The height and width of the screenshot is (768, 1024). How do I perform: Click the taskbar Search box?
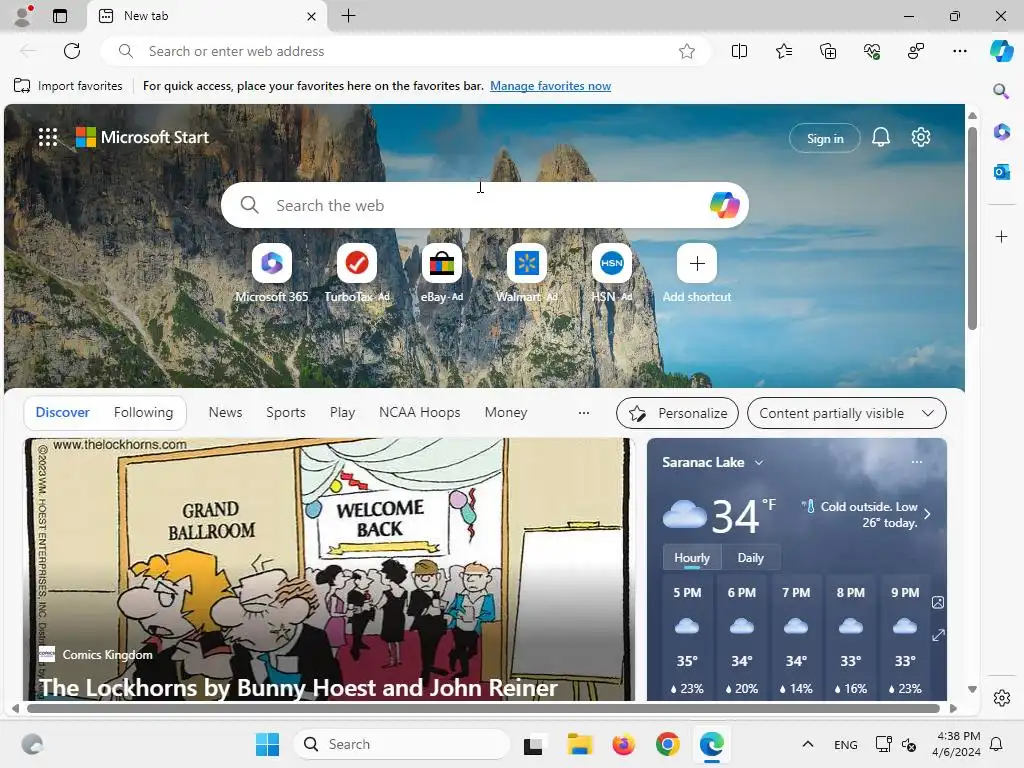[x=402, y=744]
